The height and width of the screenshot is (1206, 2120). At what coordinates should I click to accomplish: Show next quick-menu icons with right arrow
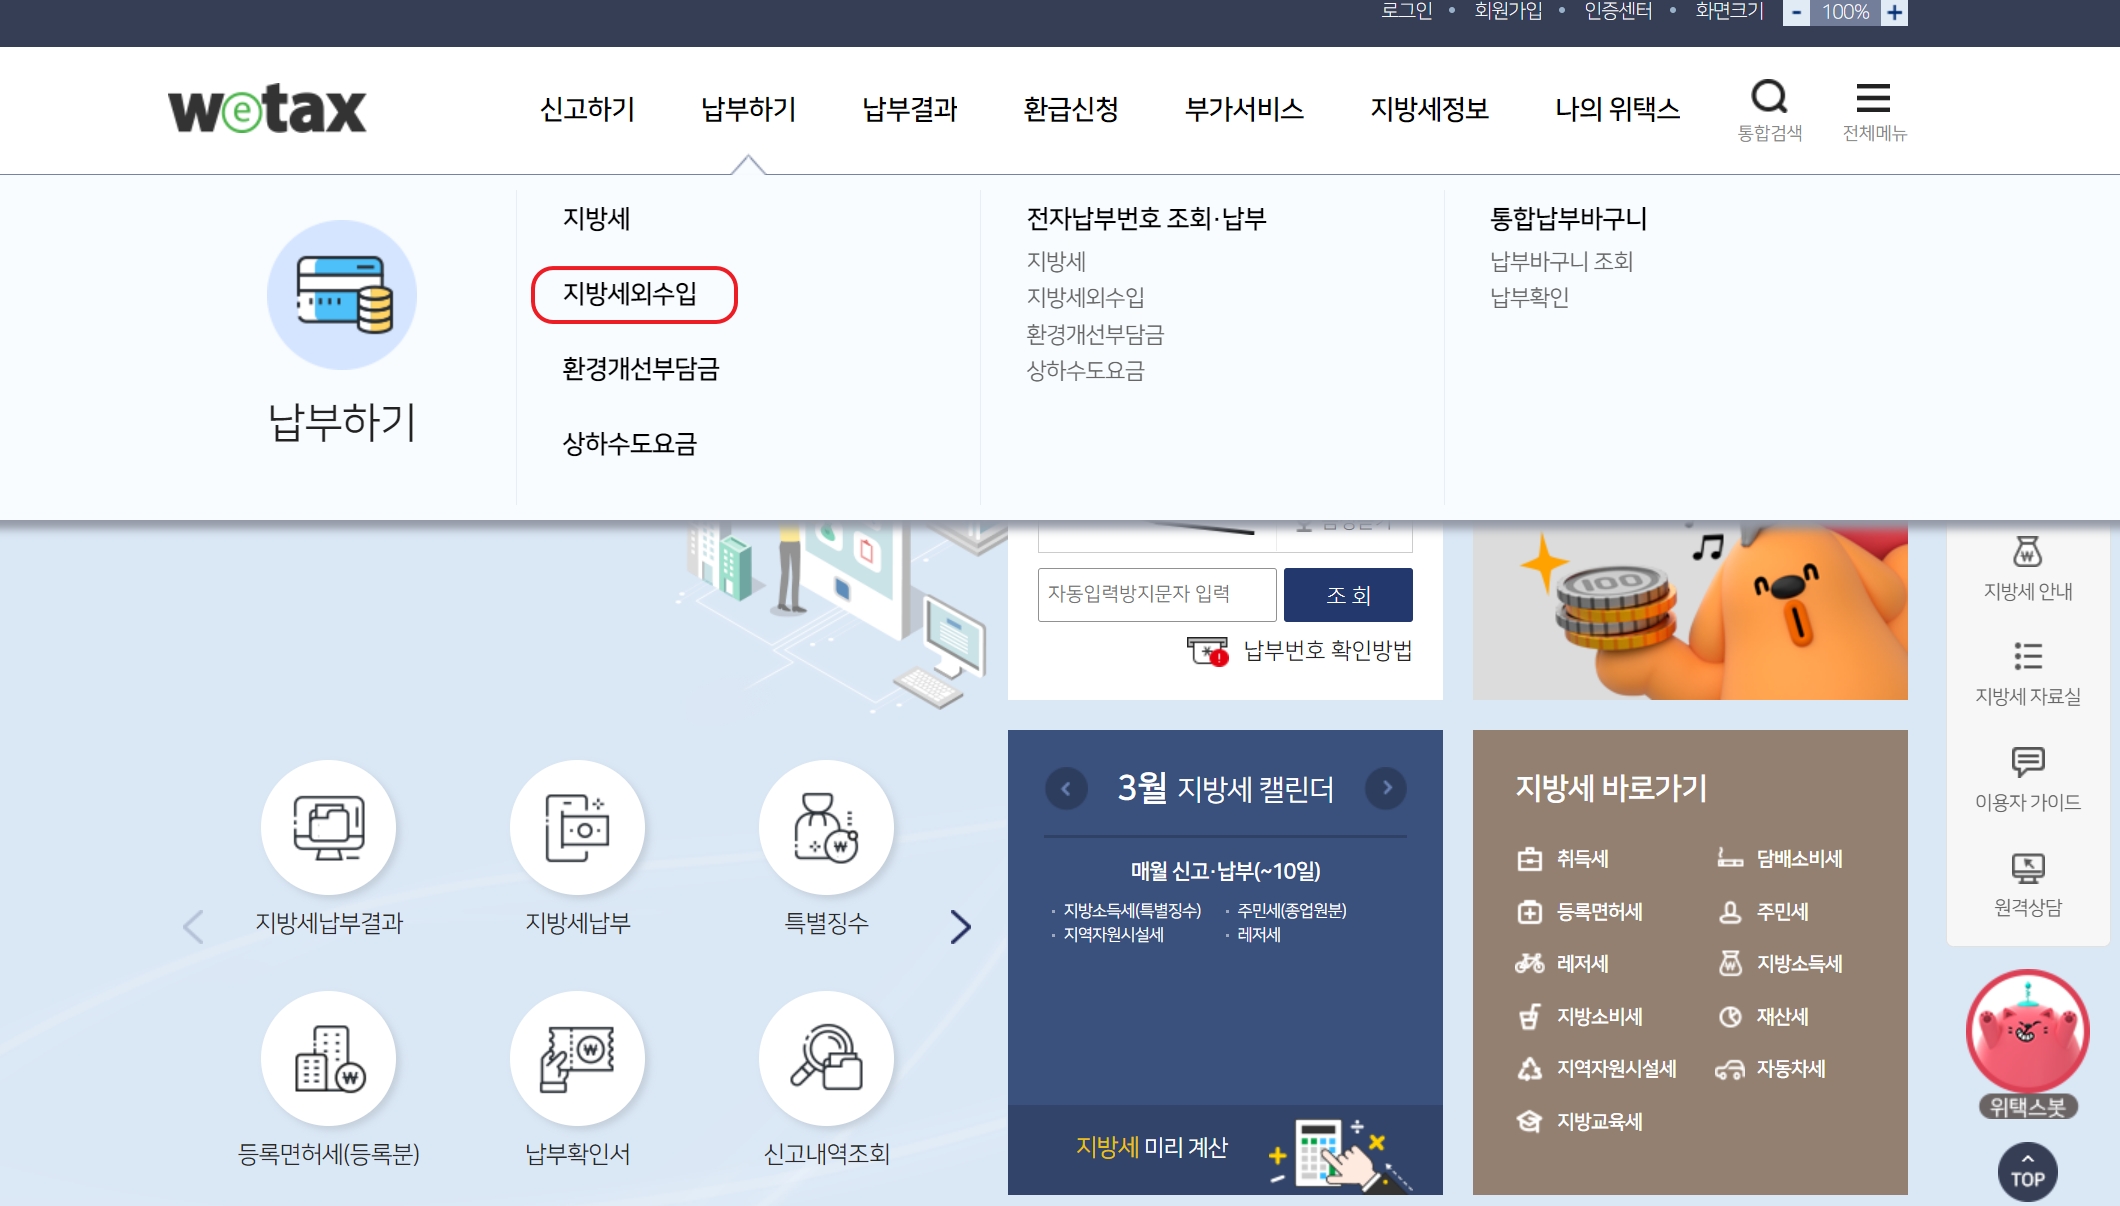[960, 927]
